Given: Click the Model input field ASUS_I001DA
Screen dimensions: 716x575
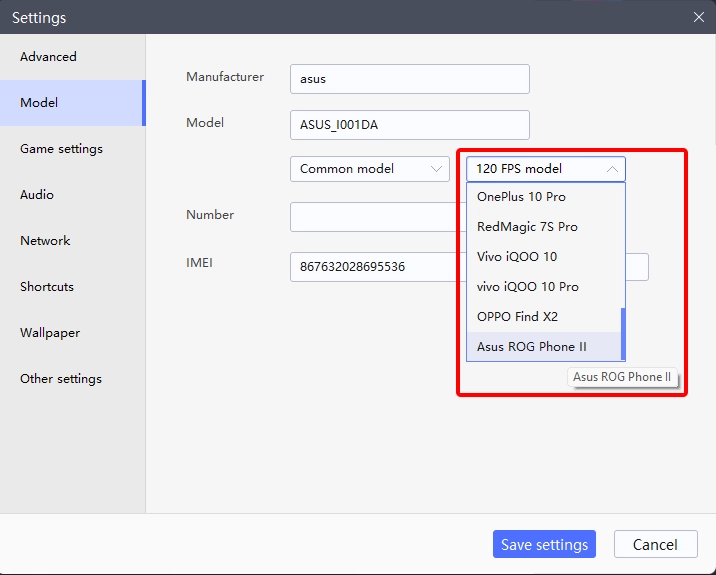Looking at the screenshot, I should (410, 125).
